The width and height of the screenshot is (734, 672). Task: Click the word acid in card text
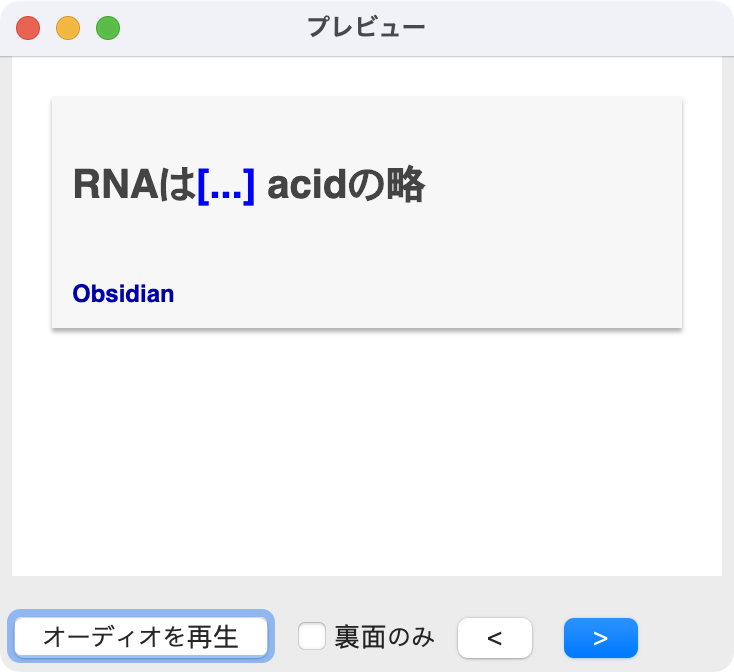(304, 185)
